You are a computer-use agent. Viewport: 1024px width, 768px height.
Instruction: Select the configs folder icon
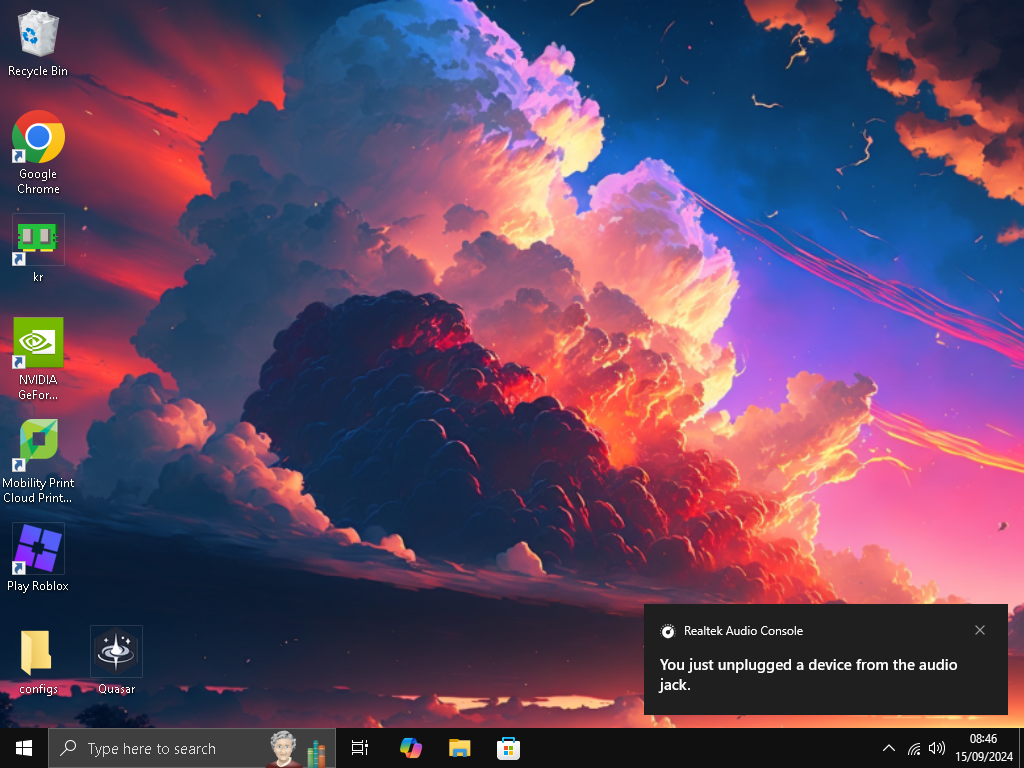tap(38, 660)
